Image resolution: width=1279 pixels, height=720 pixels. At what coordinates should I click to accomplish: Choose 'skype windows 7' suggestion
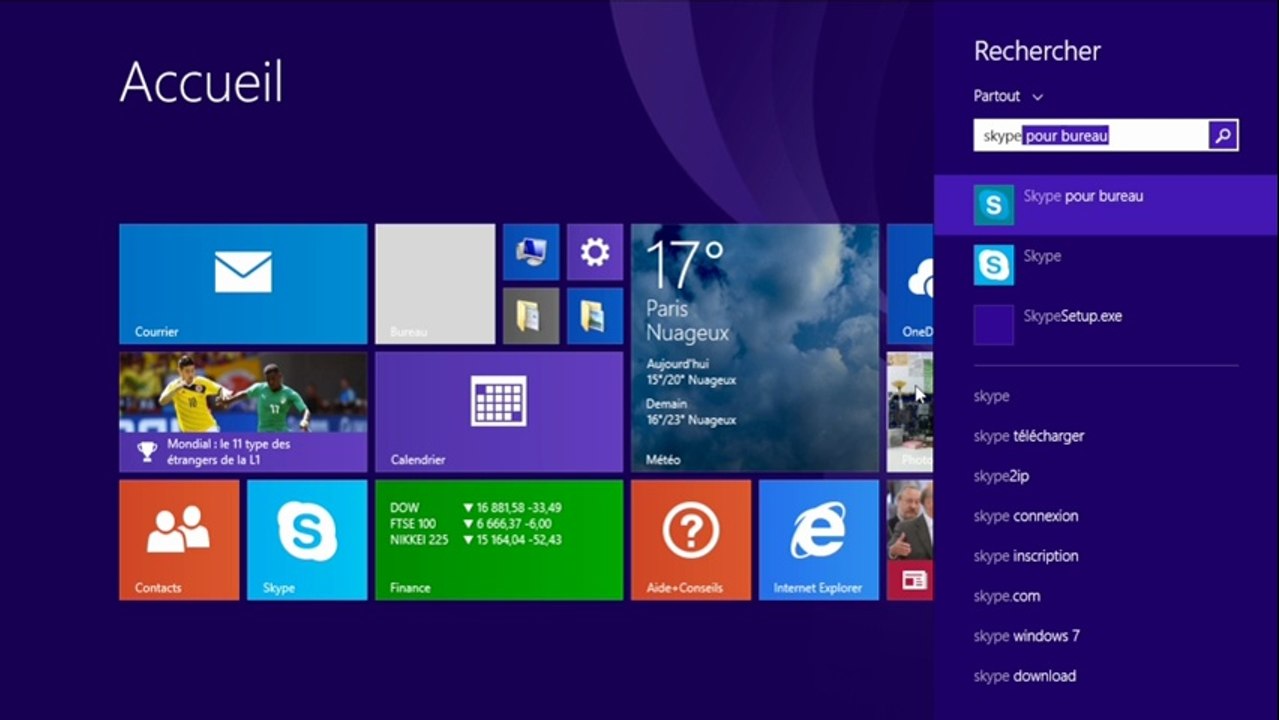click(x=1027, y=636)
